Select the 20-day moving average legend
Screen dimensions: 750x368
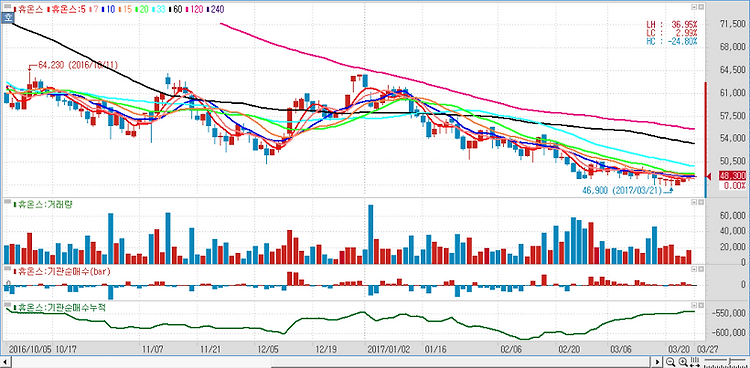point(142,9)
